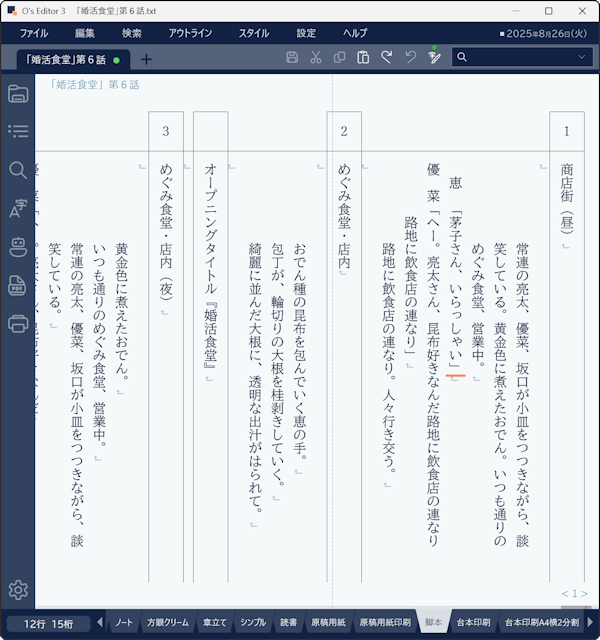Click the paste clipboard toolbar icon
The width and height of the screenshot is (600, 640).
coord(363,58)
